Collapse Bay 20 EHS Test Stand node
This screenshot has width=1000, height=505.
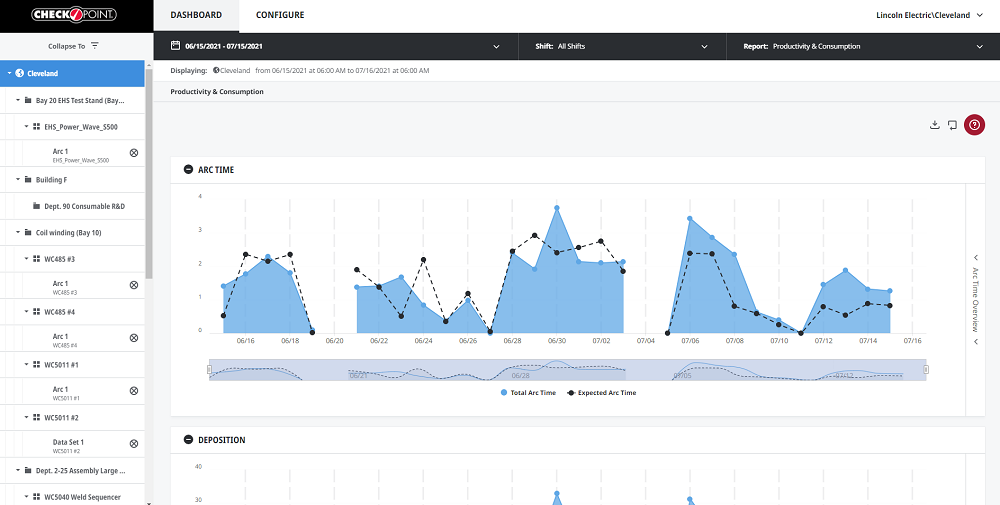coord(18,101)
